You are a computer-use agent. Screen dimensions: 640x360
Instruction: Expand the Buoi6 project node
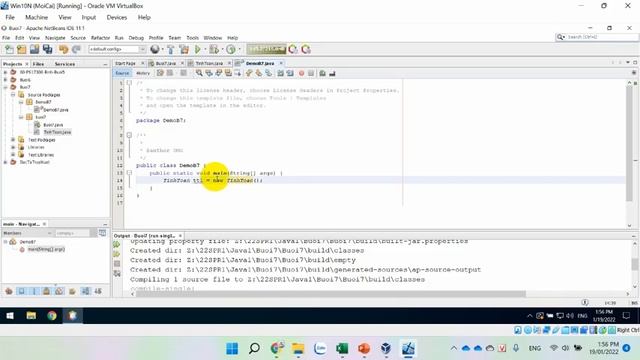pyautogui.click(x=5, y=80)
